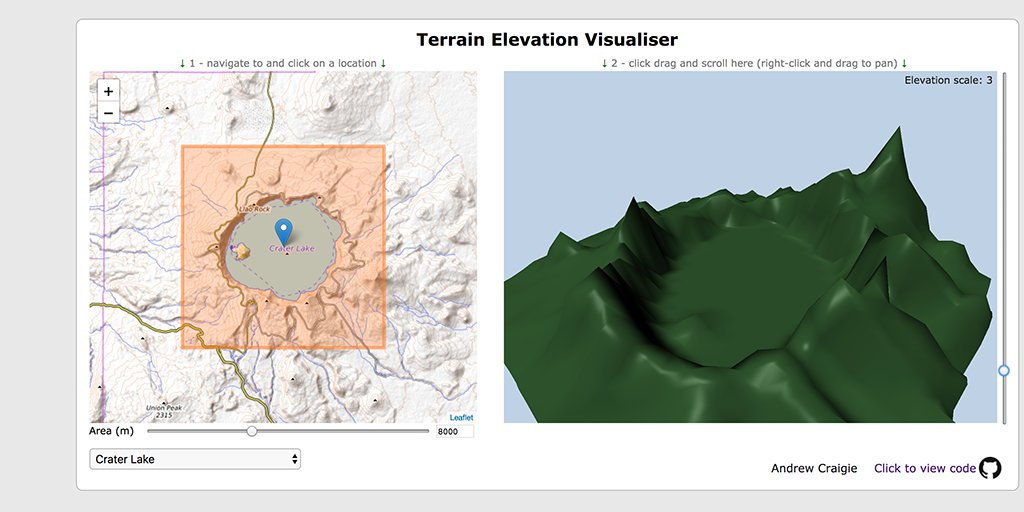
Task: Open the Crater Lake location dropdown
Action: coord(195,459)
